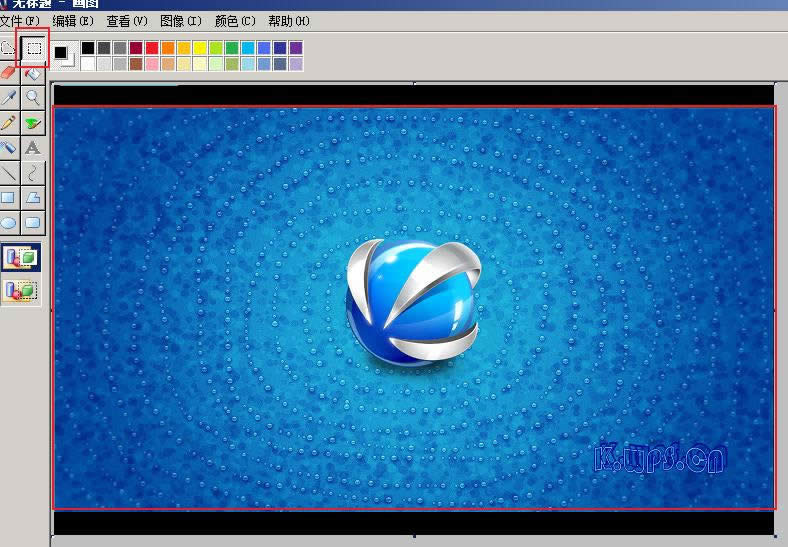Select the Ellipse shape tool
This screenshot has height=547, width=788.
point(9,222)
